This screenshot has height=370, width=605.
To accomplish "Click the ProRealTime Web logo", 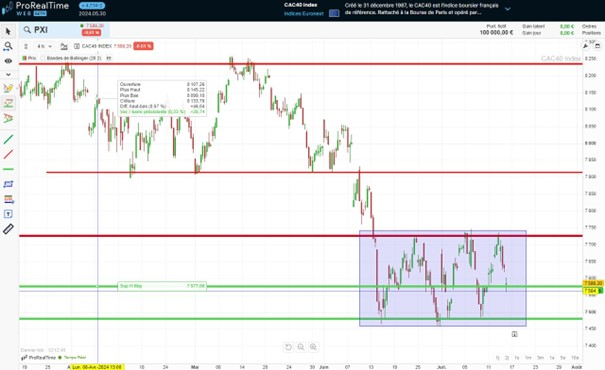I will click(36, 8).
